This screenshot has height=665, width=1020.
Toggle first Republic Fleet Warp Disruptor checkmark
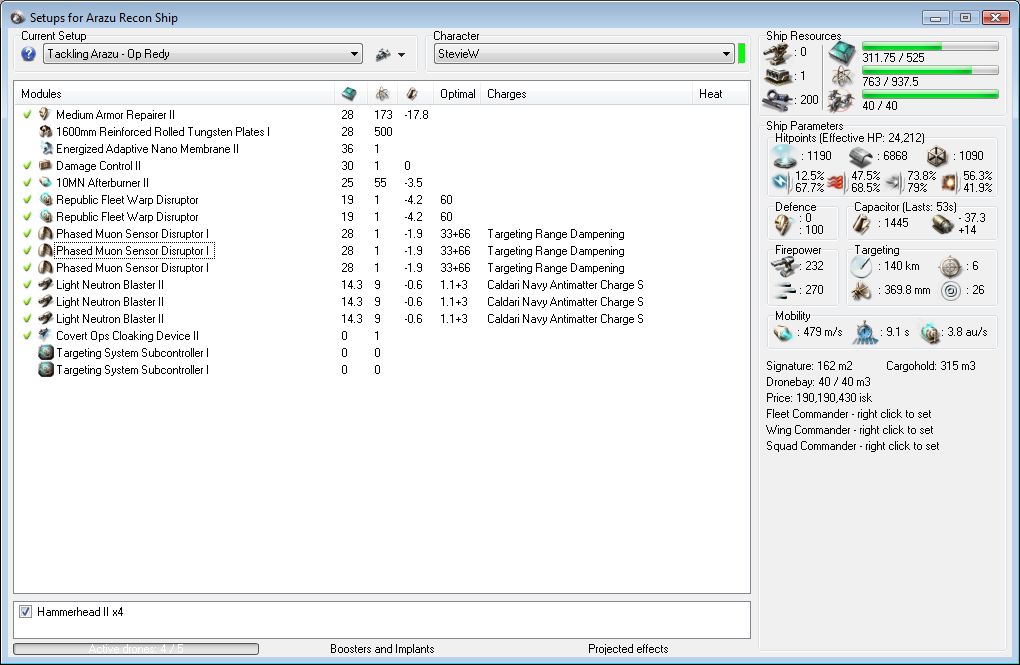(27, 199)
